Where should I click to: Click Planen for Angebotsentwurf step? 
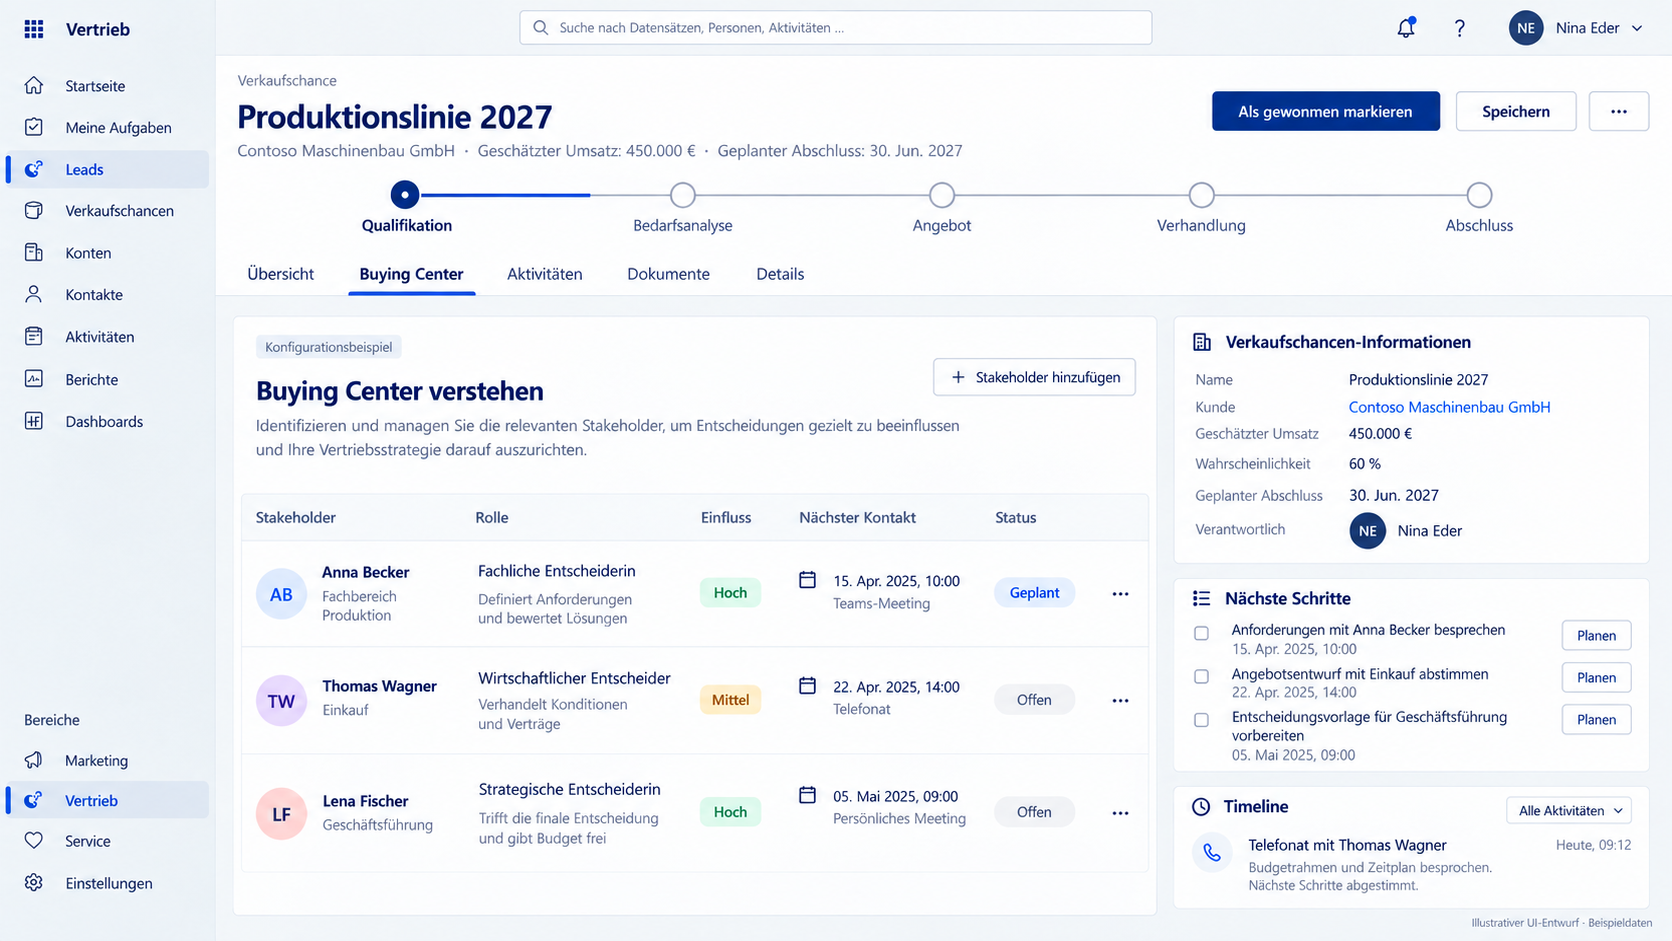1597,677
